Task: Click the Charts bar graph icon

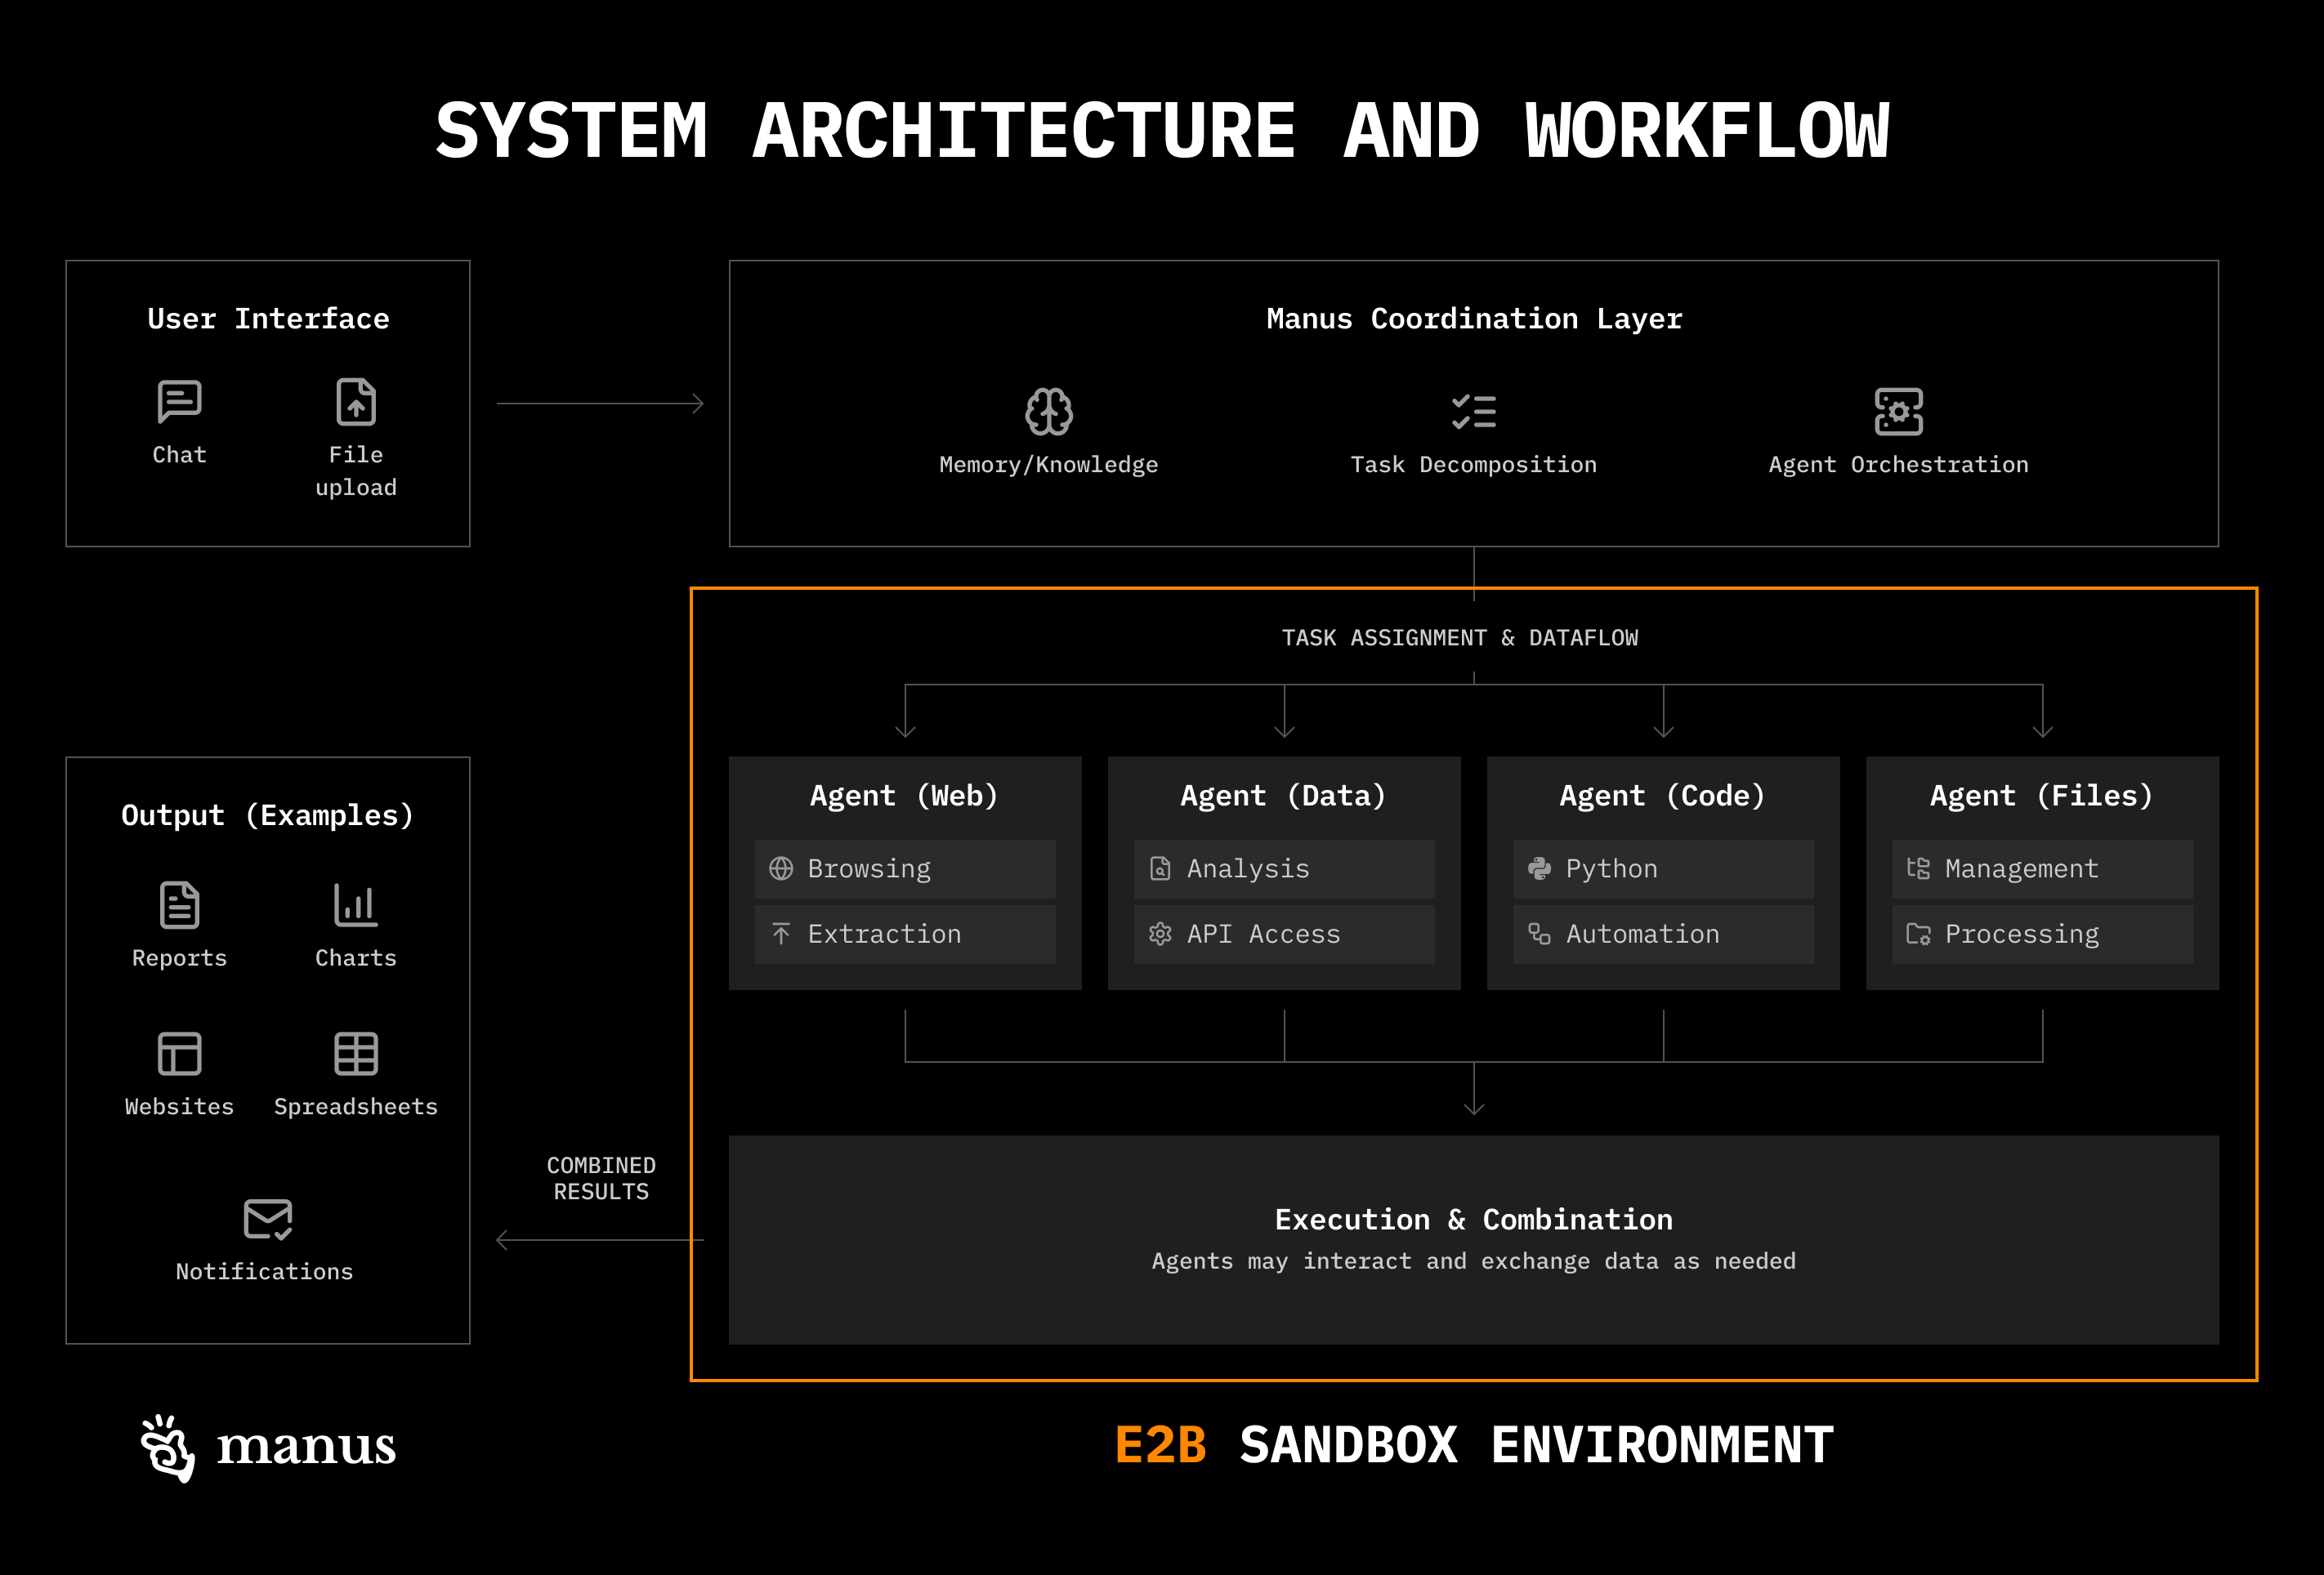Action: [356, 905]
